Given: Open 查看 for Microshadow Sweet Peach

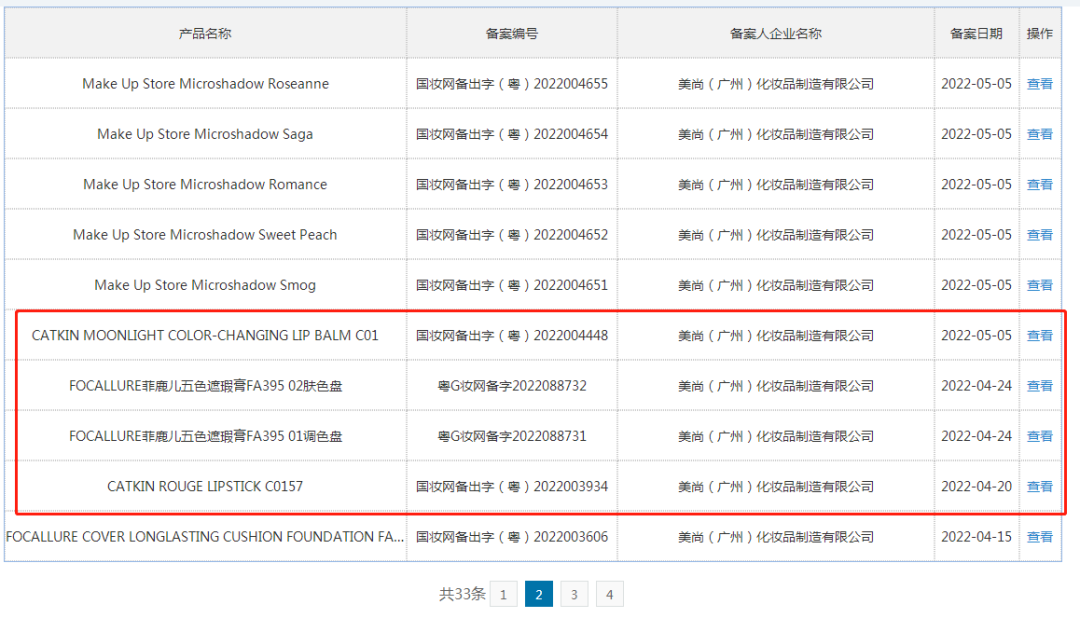Looking at the screenshot, I should pyautogui.click(x=1039, y=235).
